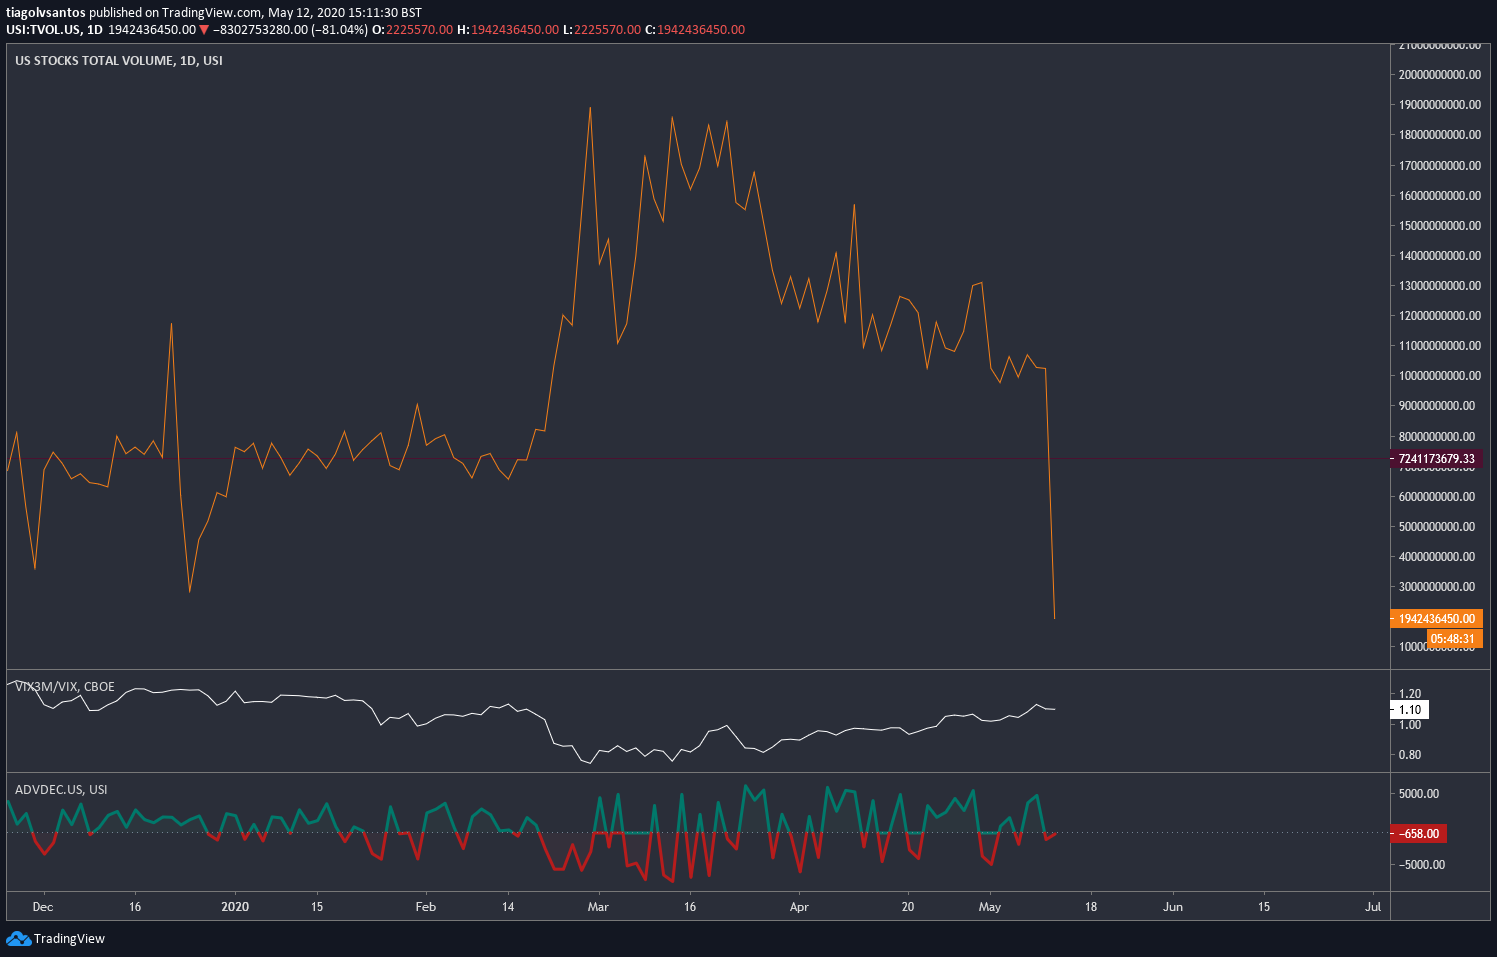
Task: Select the May label on the time axis
Action: click(x=990, y=906)
